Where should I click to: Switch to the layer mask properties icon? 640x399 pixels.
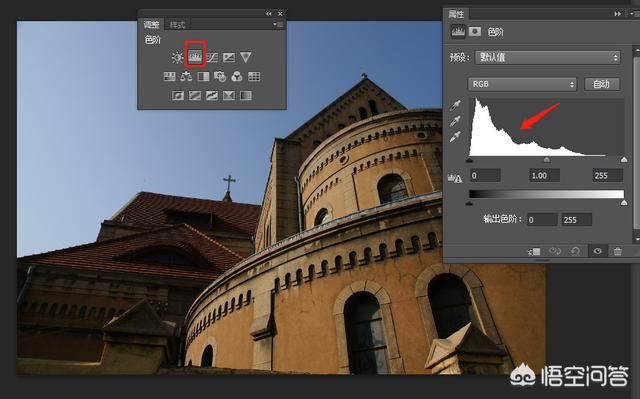pyautogui.click(x=475, y=31)
